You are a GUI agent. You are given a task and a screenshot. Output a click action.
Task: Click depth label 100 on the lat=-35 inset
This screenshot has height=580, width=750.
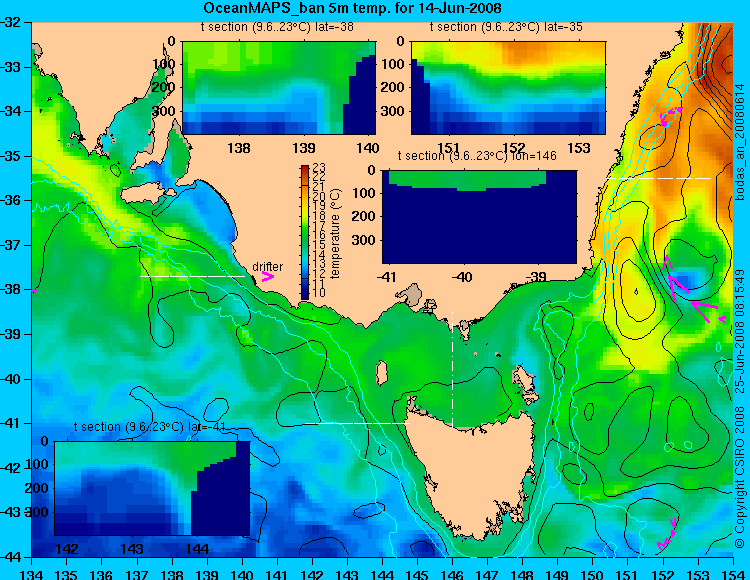[x=393, y=64]
